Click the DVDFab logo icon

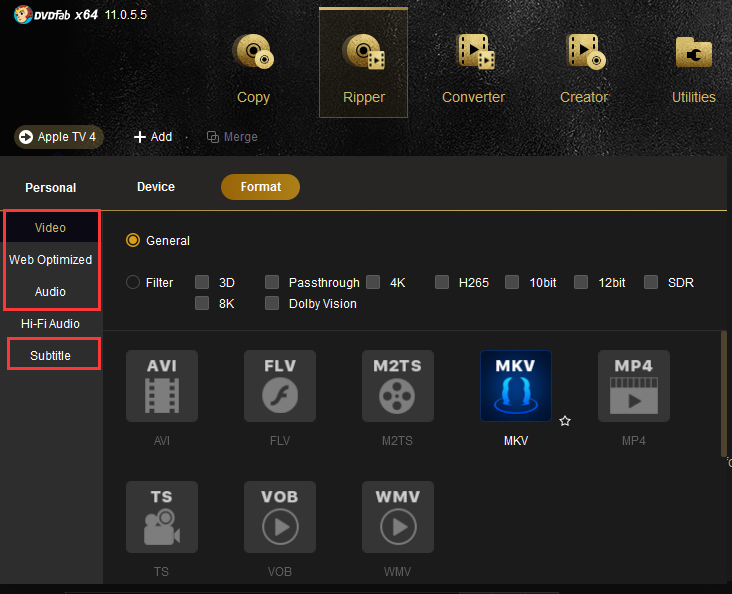click(x=22, y=14)
